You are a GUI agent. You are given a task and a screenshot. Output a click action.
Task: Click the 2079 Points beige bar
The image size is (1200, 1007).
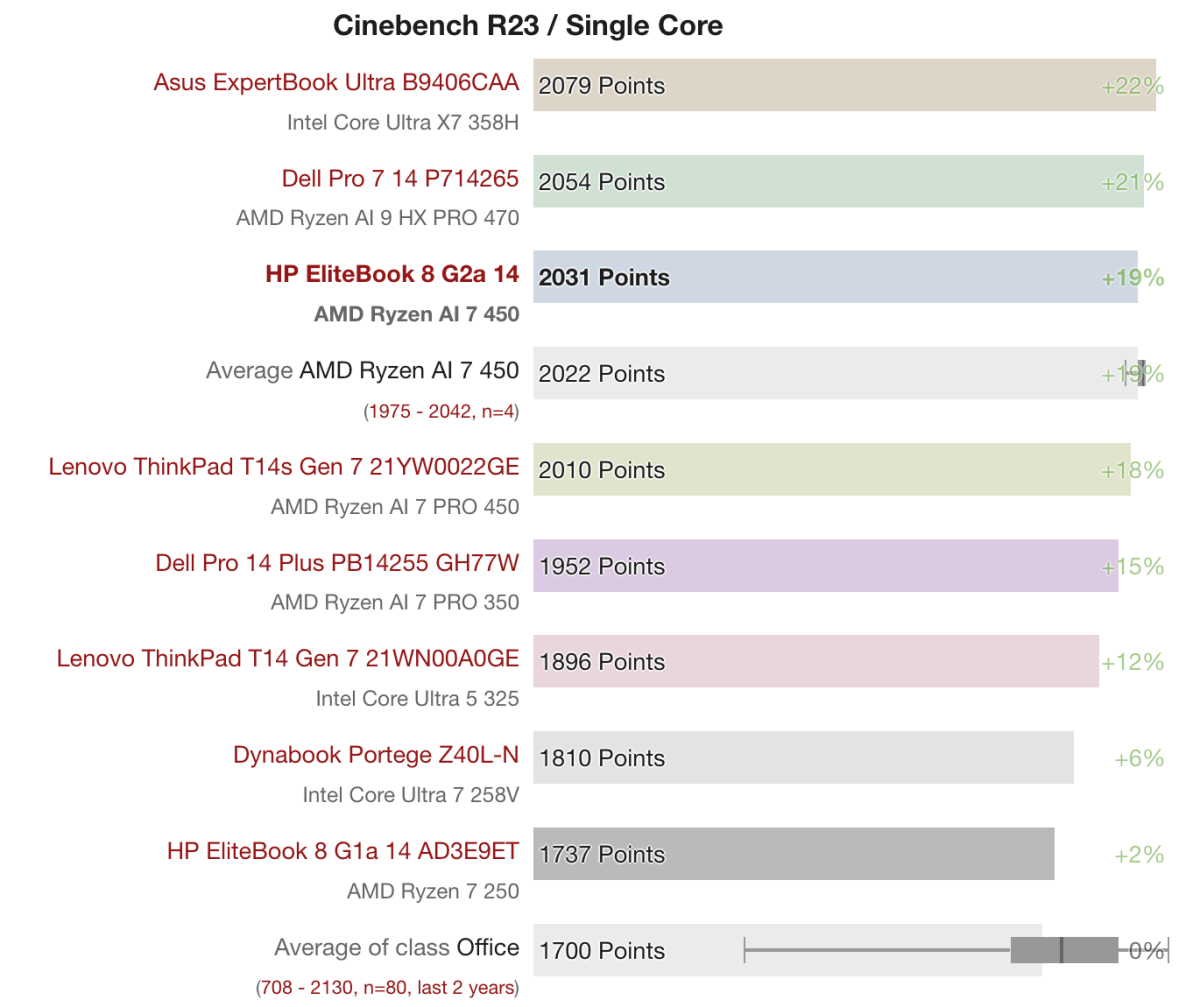click(844, 85)
